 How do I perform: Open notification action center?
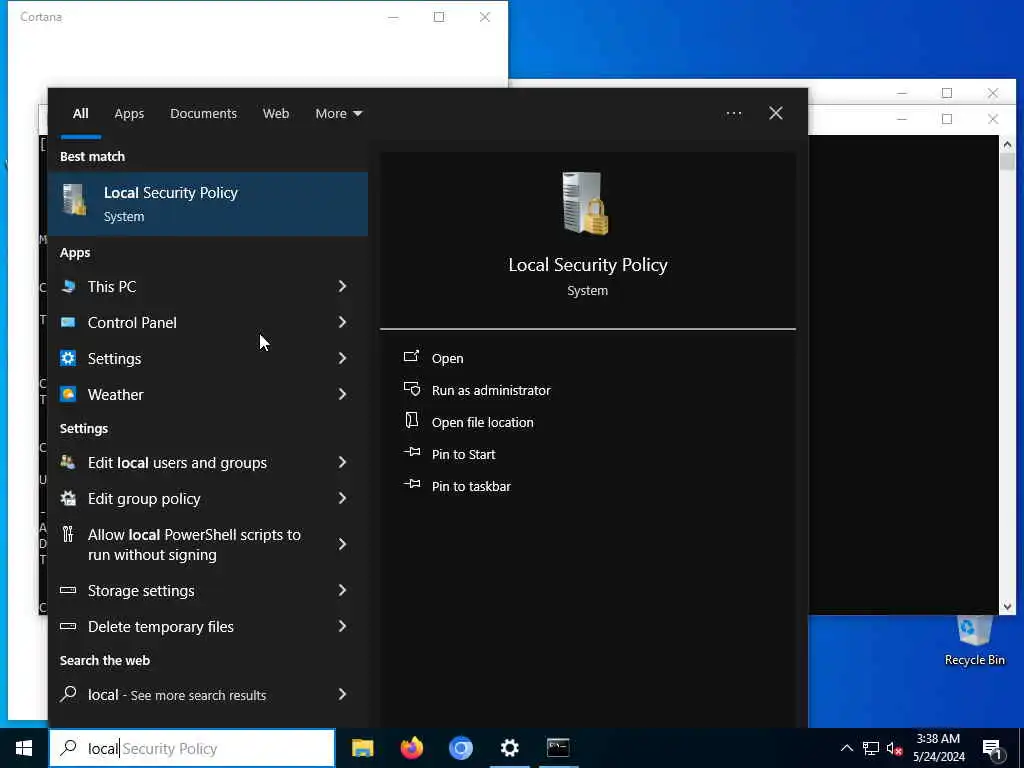click(x=992, y=749)
